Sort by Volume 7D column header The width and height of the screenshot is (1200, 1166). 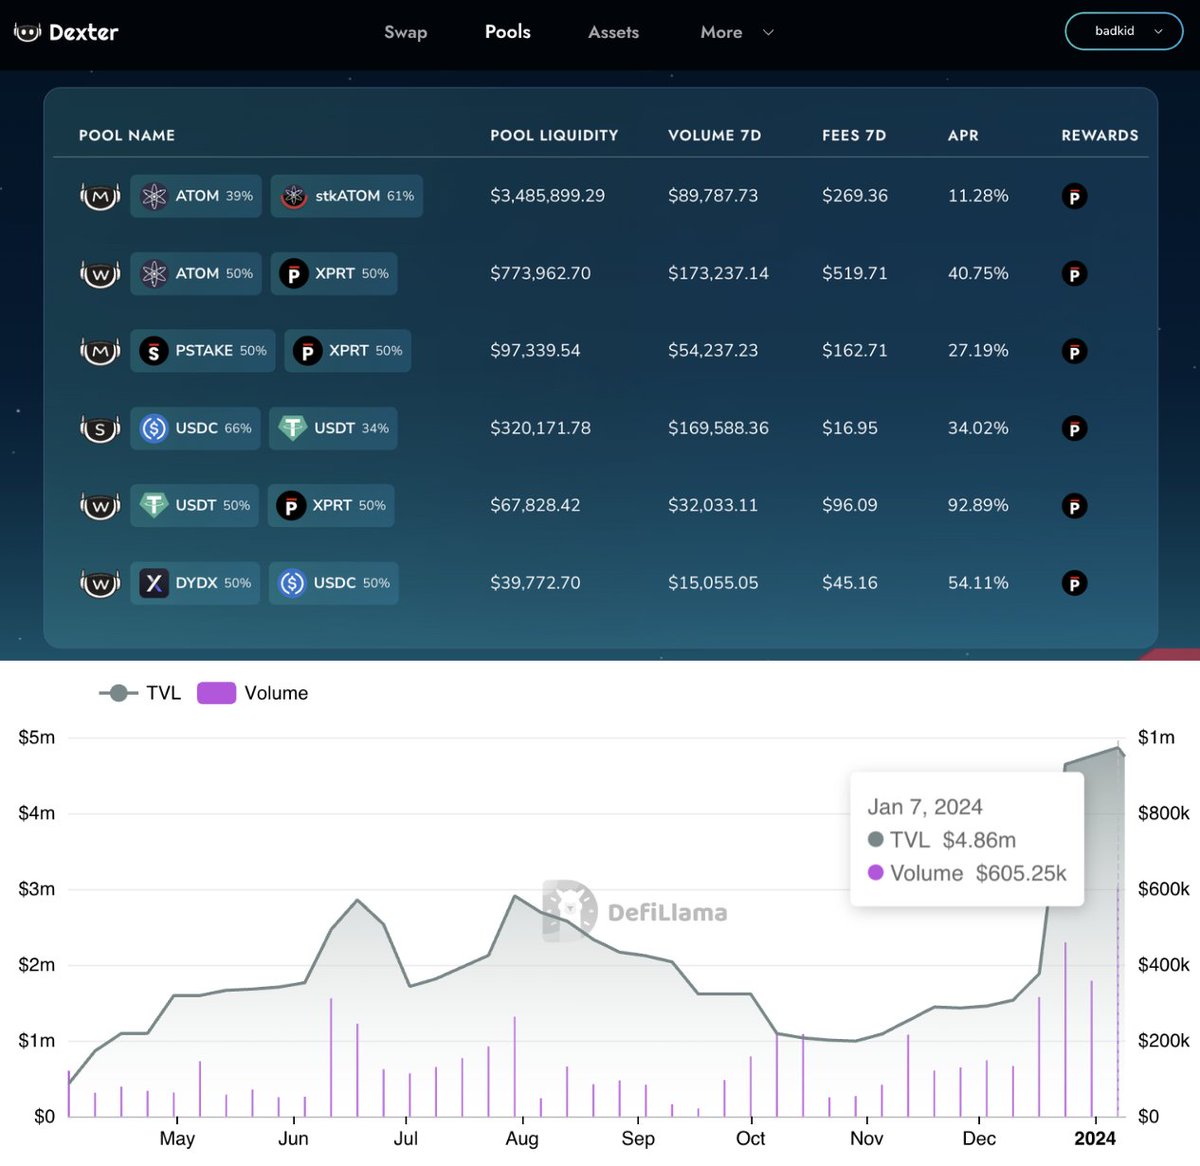coord(715,135)
